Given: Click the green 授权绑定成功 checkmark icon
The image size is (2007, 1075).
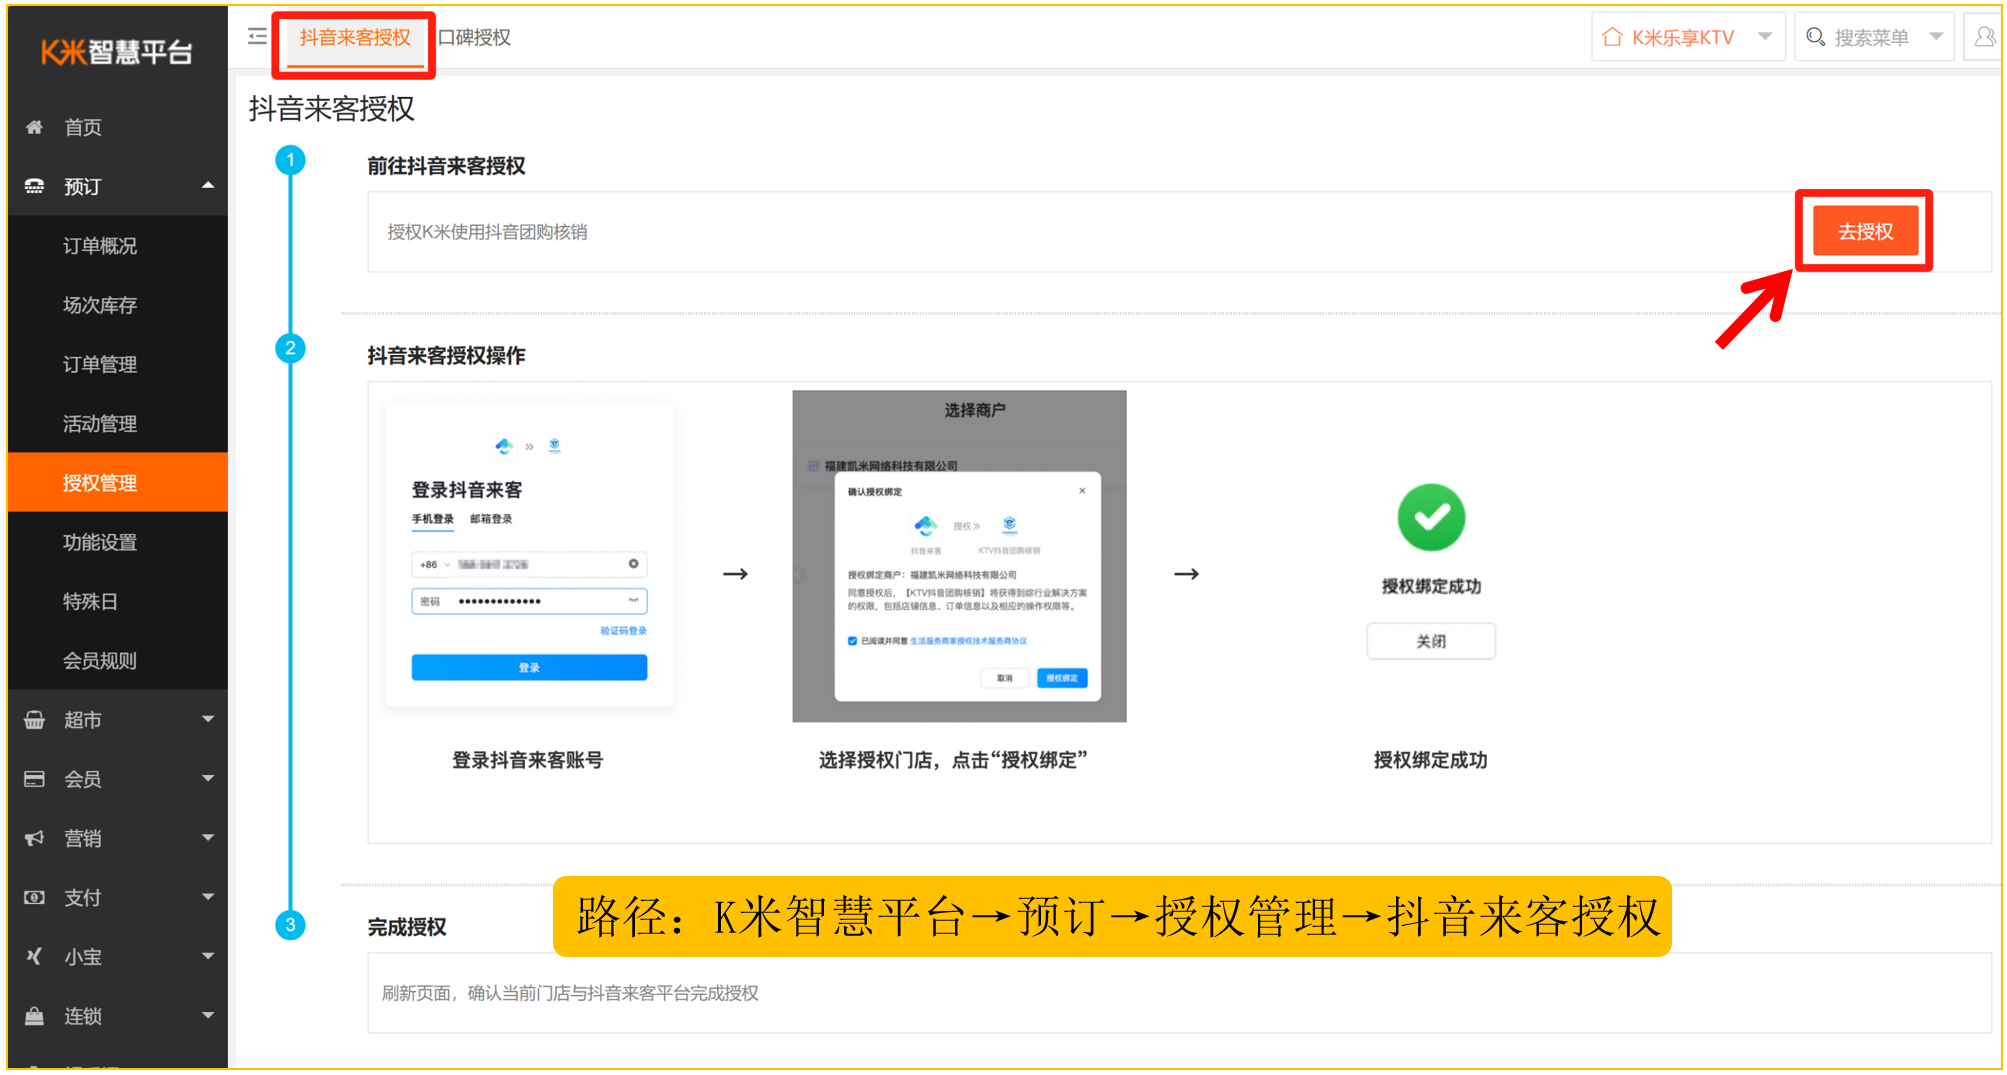Looking at the screenshot, I should click(x=1431, y=517).
